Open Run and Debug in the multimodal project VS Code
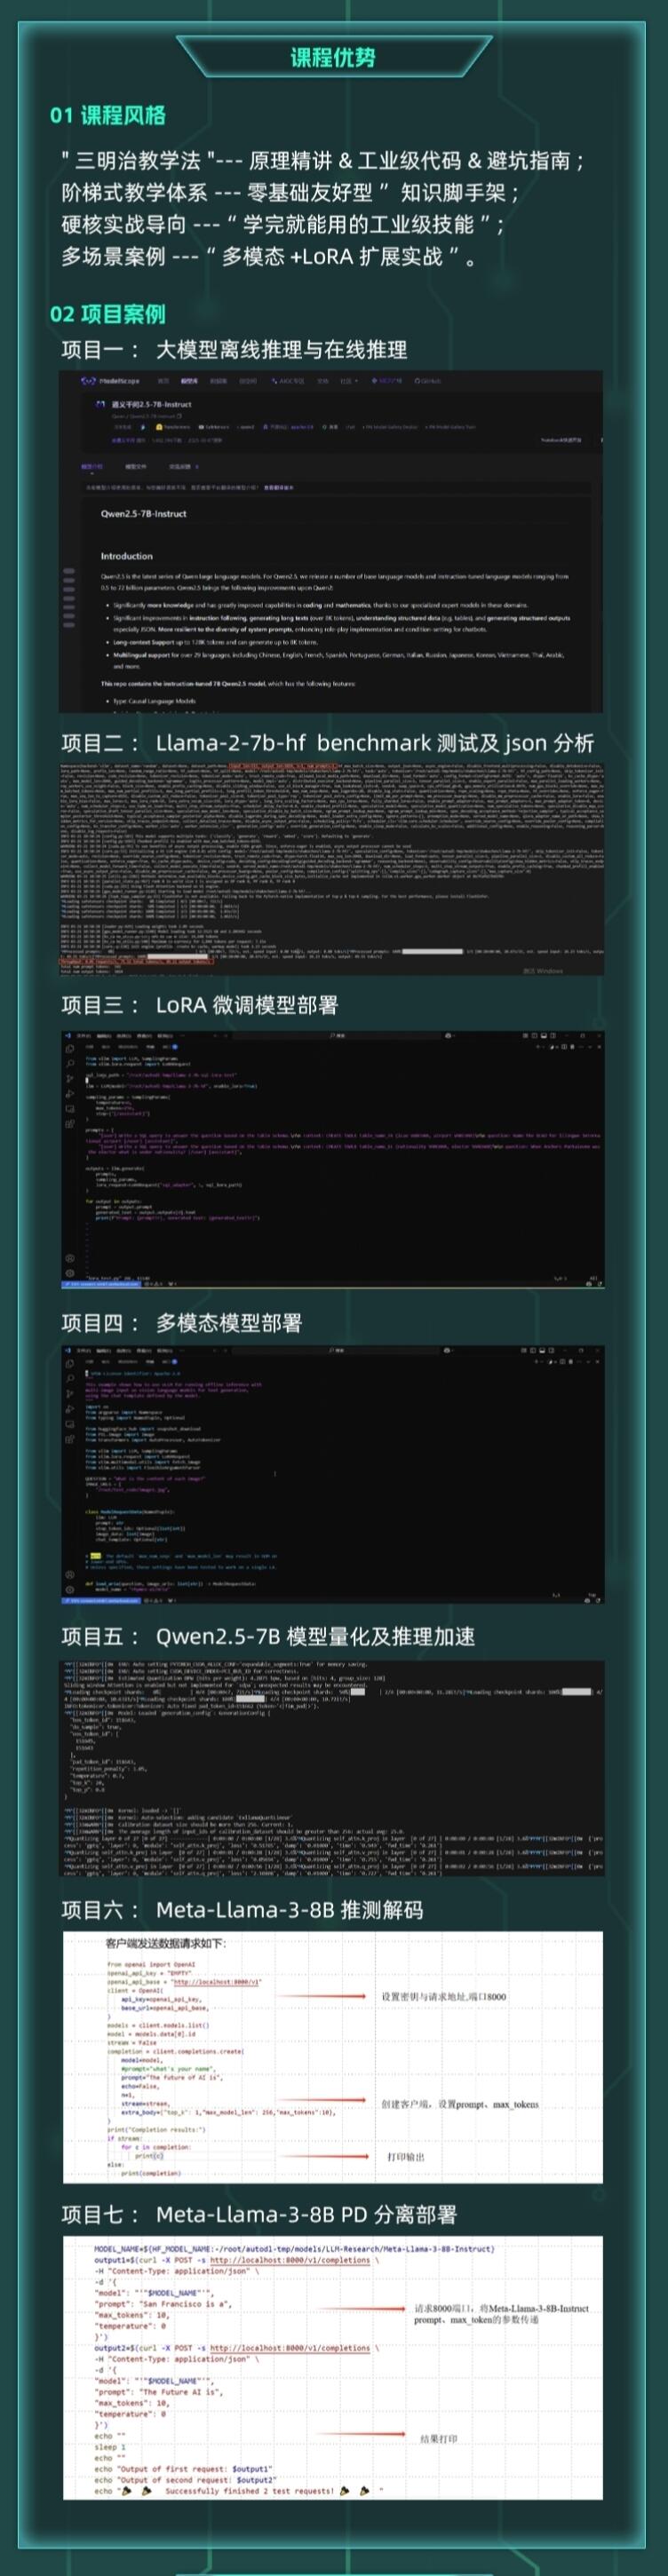This screenshot has width=668, height=2576. point(70,1409)
